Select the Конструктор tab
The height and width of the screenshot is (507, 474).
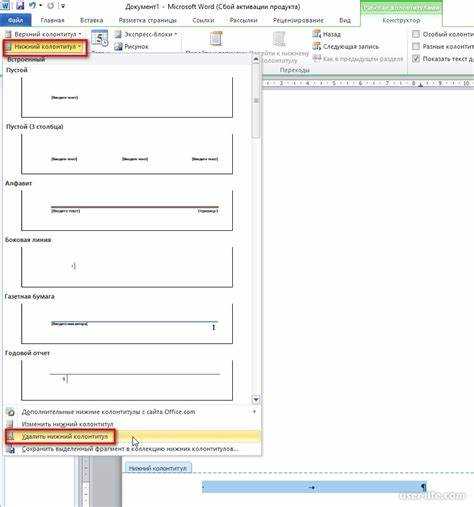(x=401, y=20)
